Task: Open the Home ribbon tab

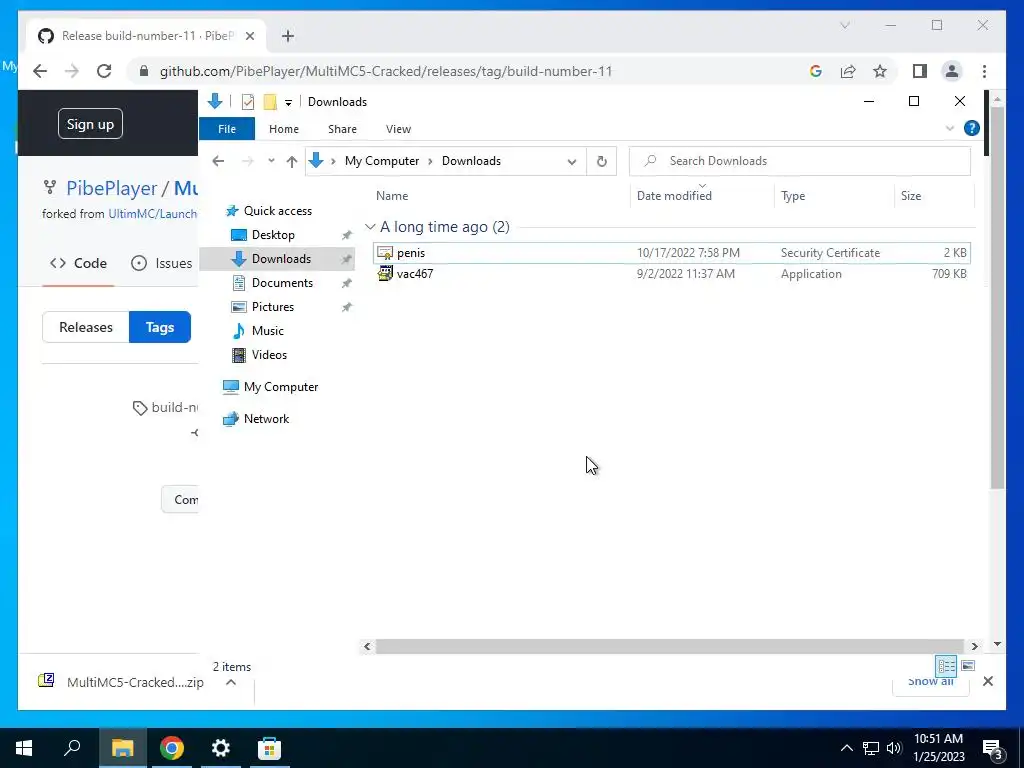Action: click(x=283, y=129)
